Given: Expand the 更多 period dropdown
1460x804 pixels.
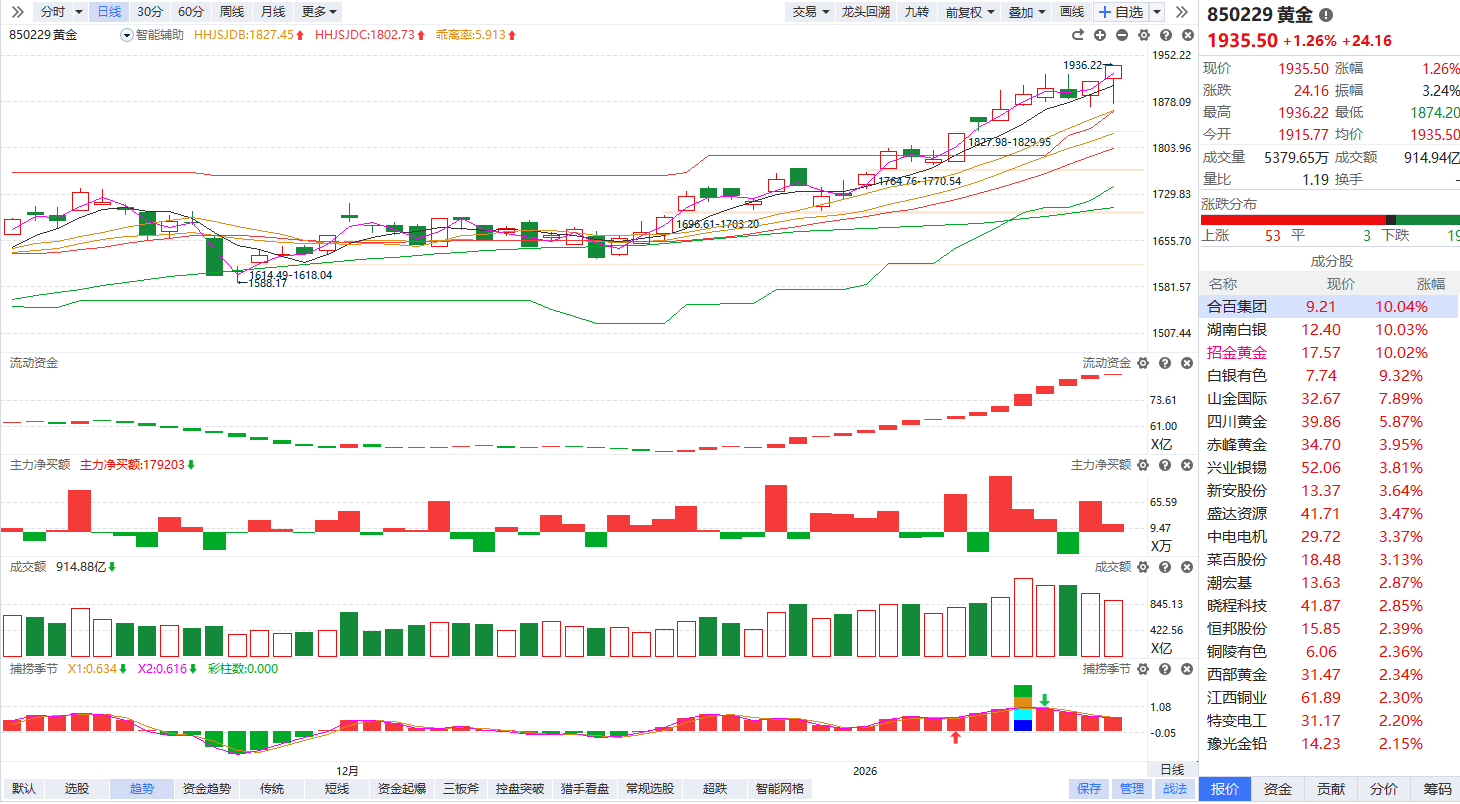Looking at the screenshot, I should [319, 12].
